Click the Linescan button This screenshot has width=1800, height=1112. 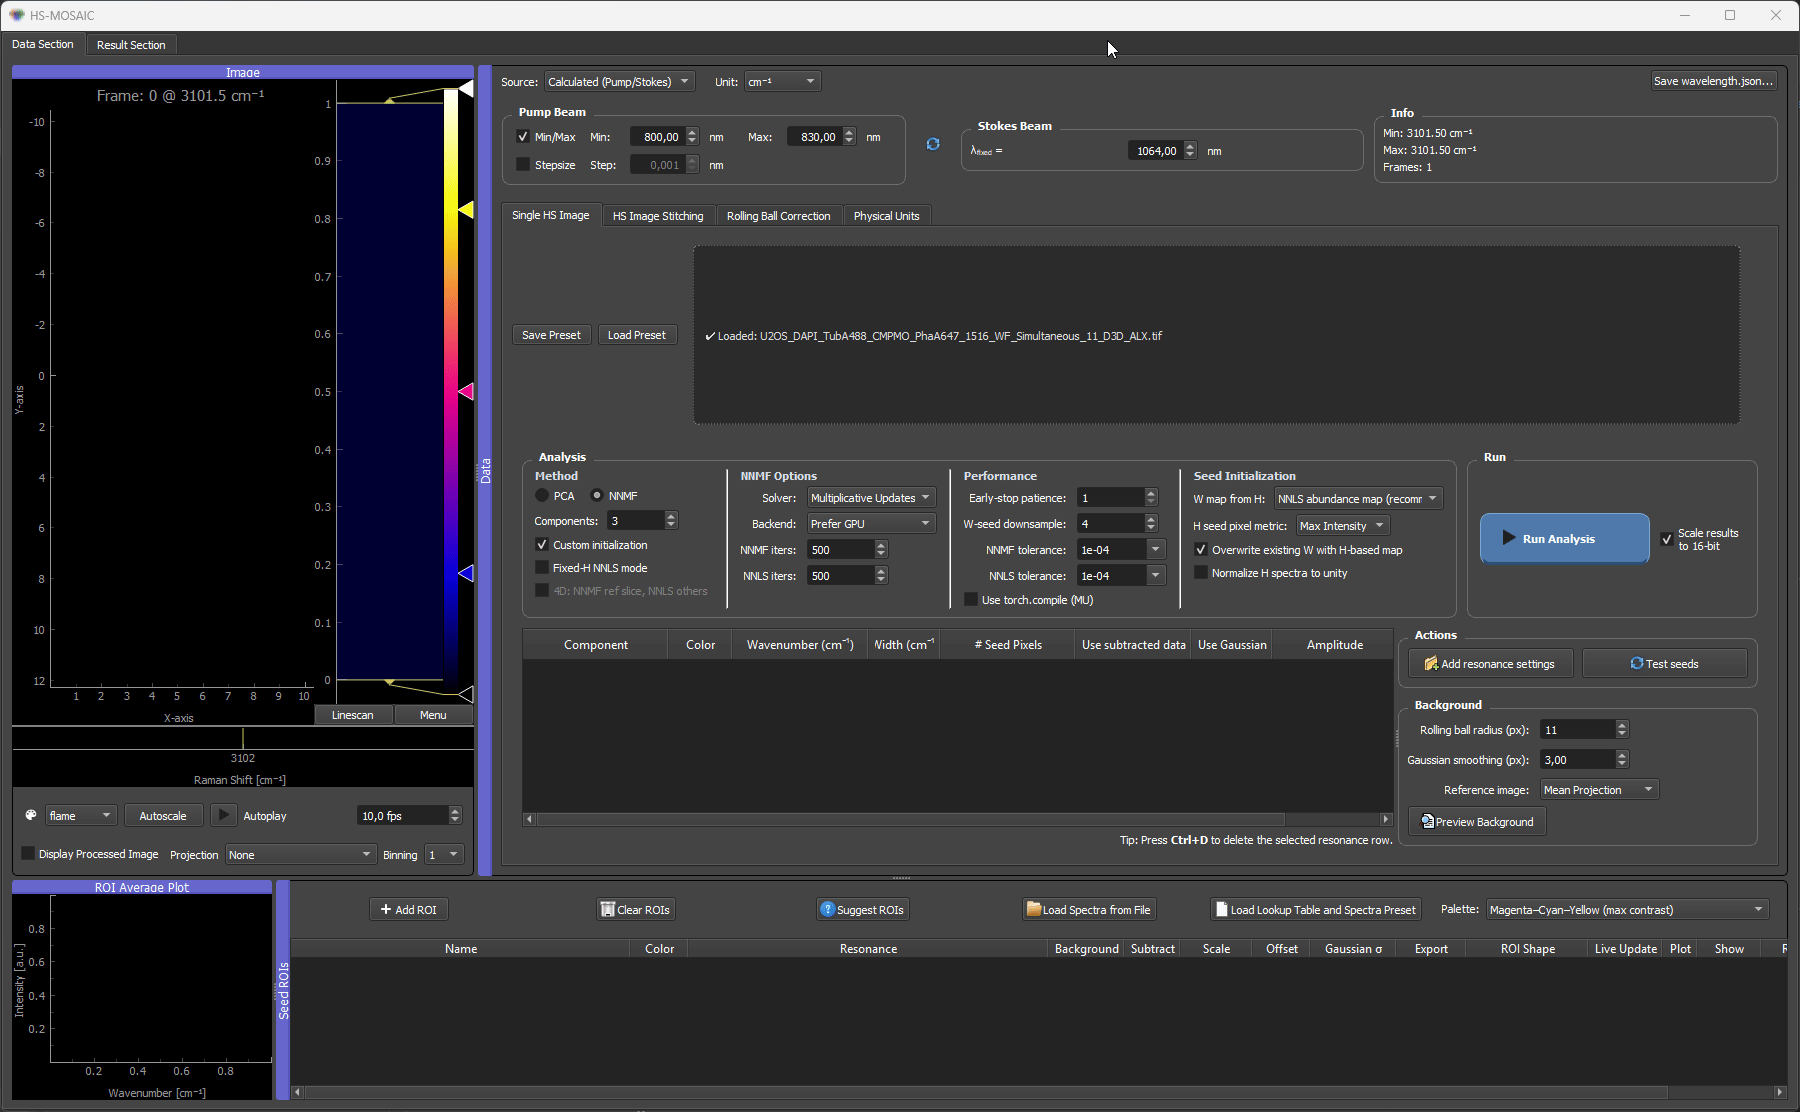point(353,715)
